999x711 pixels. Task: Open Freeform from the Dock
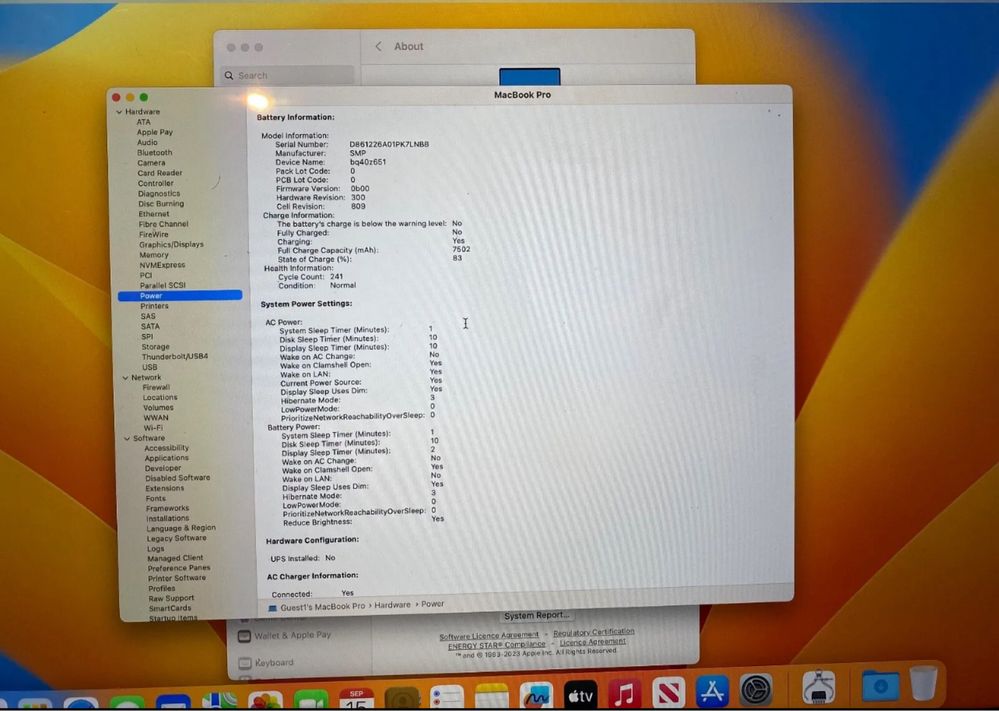tap(536, 695)
